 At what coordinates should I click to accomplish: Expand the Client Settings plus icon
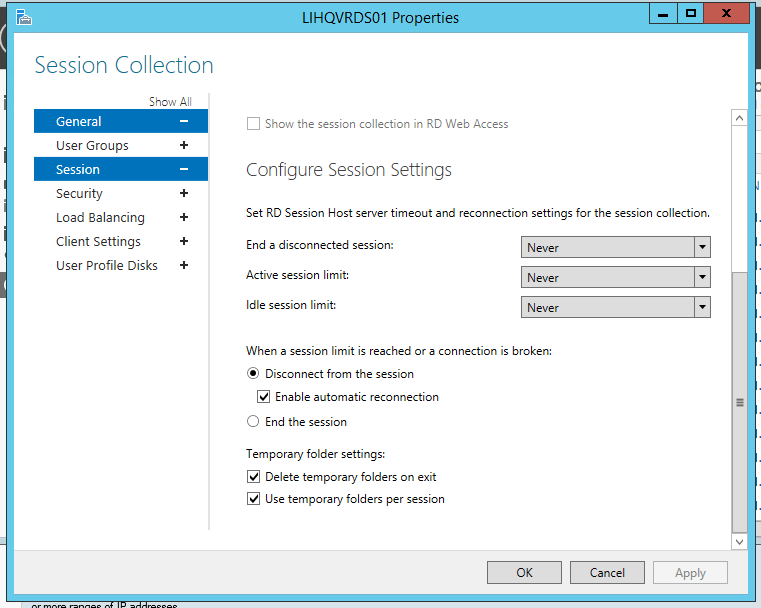(184, 241)
